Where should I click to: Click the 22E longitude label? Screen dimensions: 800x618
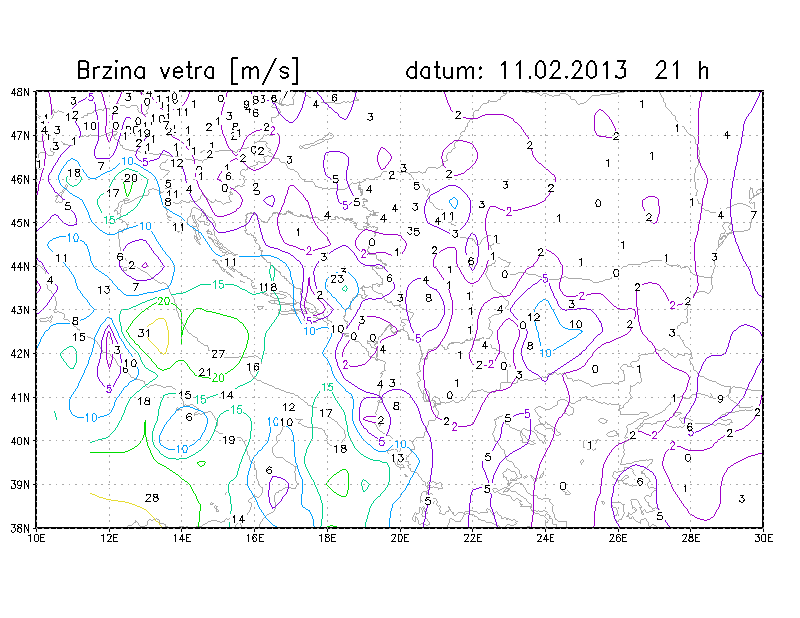point(473,538)
